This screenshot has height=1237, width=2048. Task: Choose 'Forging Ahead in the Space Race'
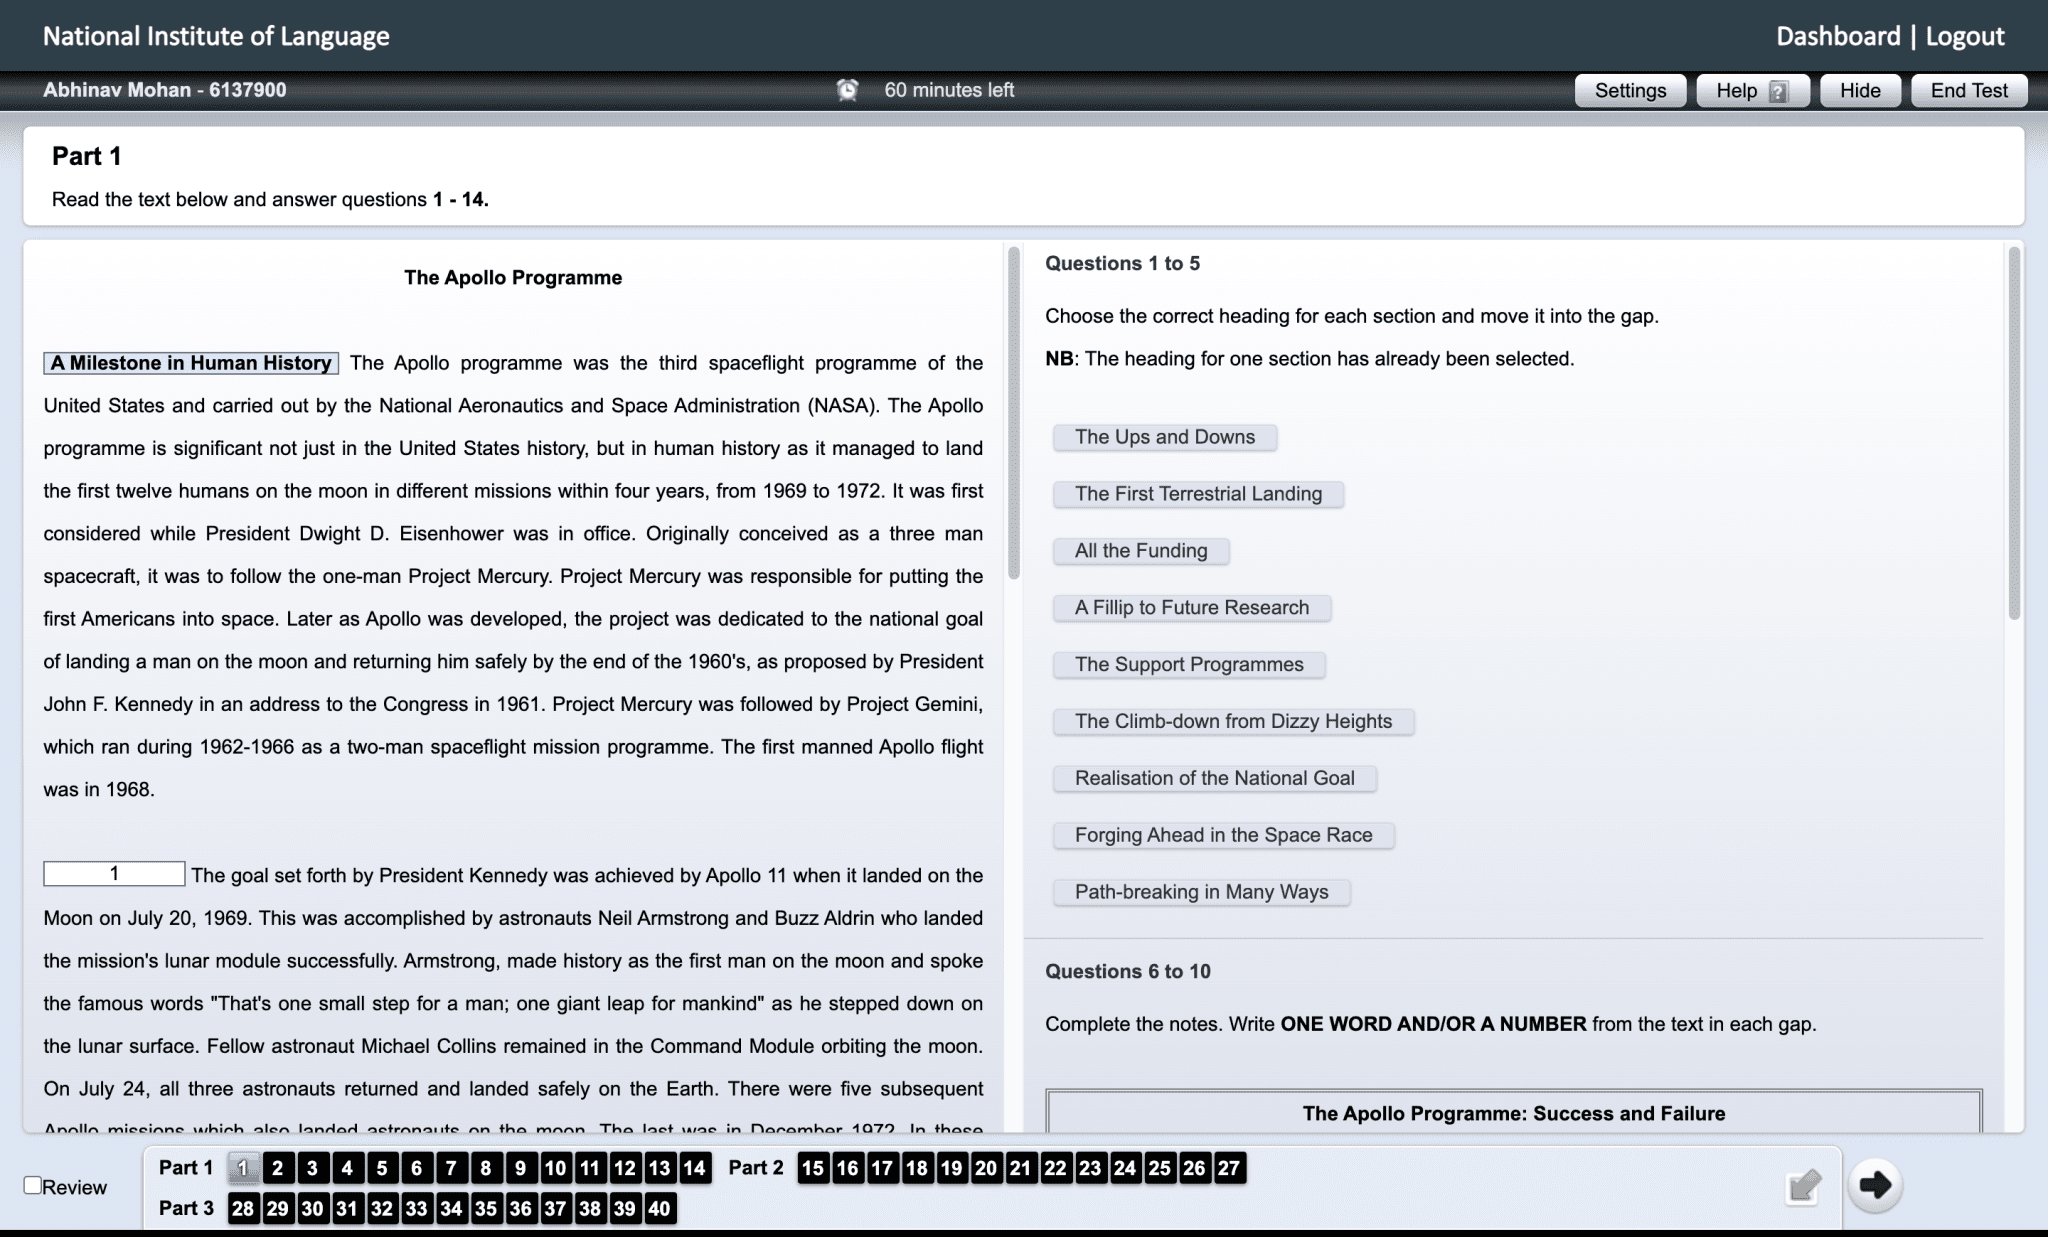click(1223, 835)
